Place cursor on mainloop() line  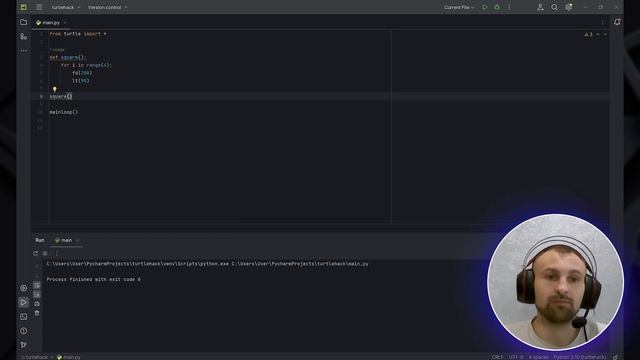click(x=64, y=112)
